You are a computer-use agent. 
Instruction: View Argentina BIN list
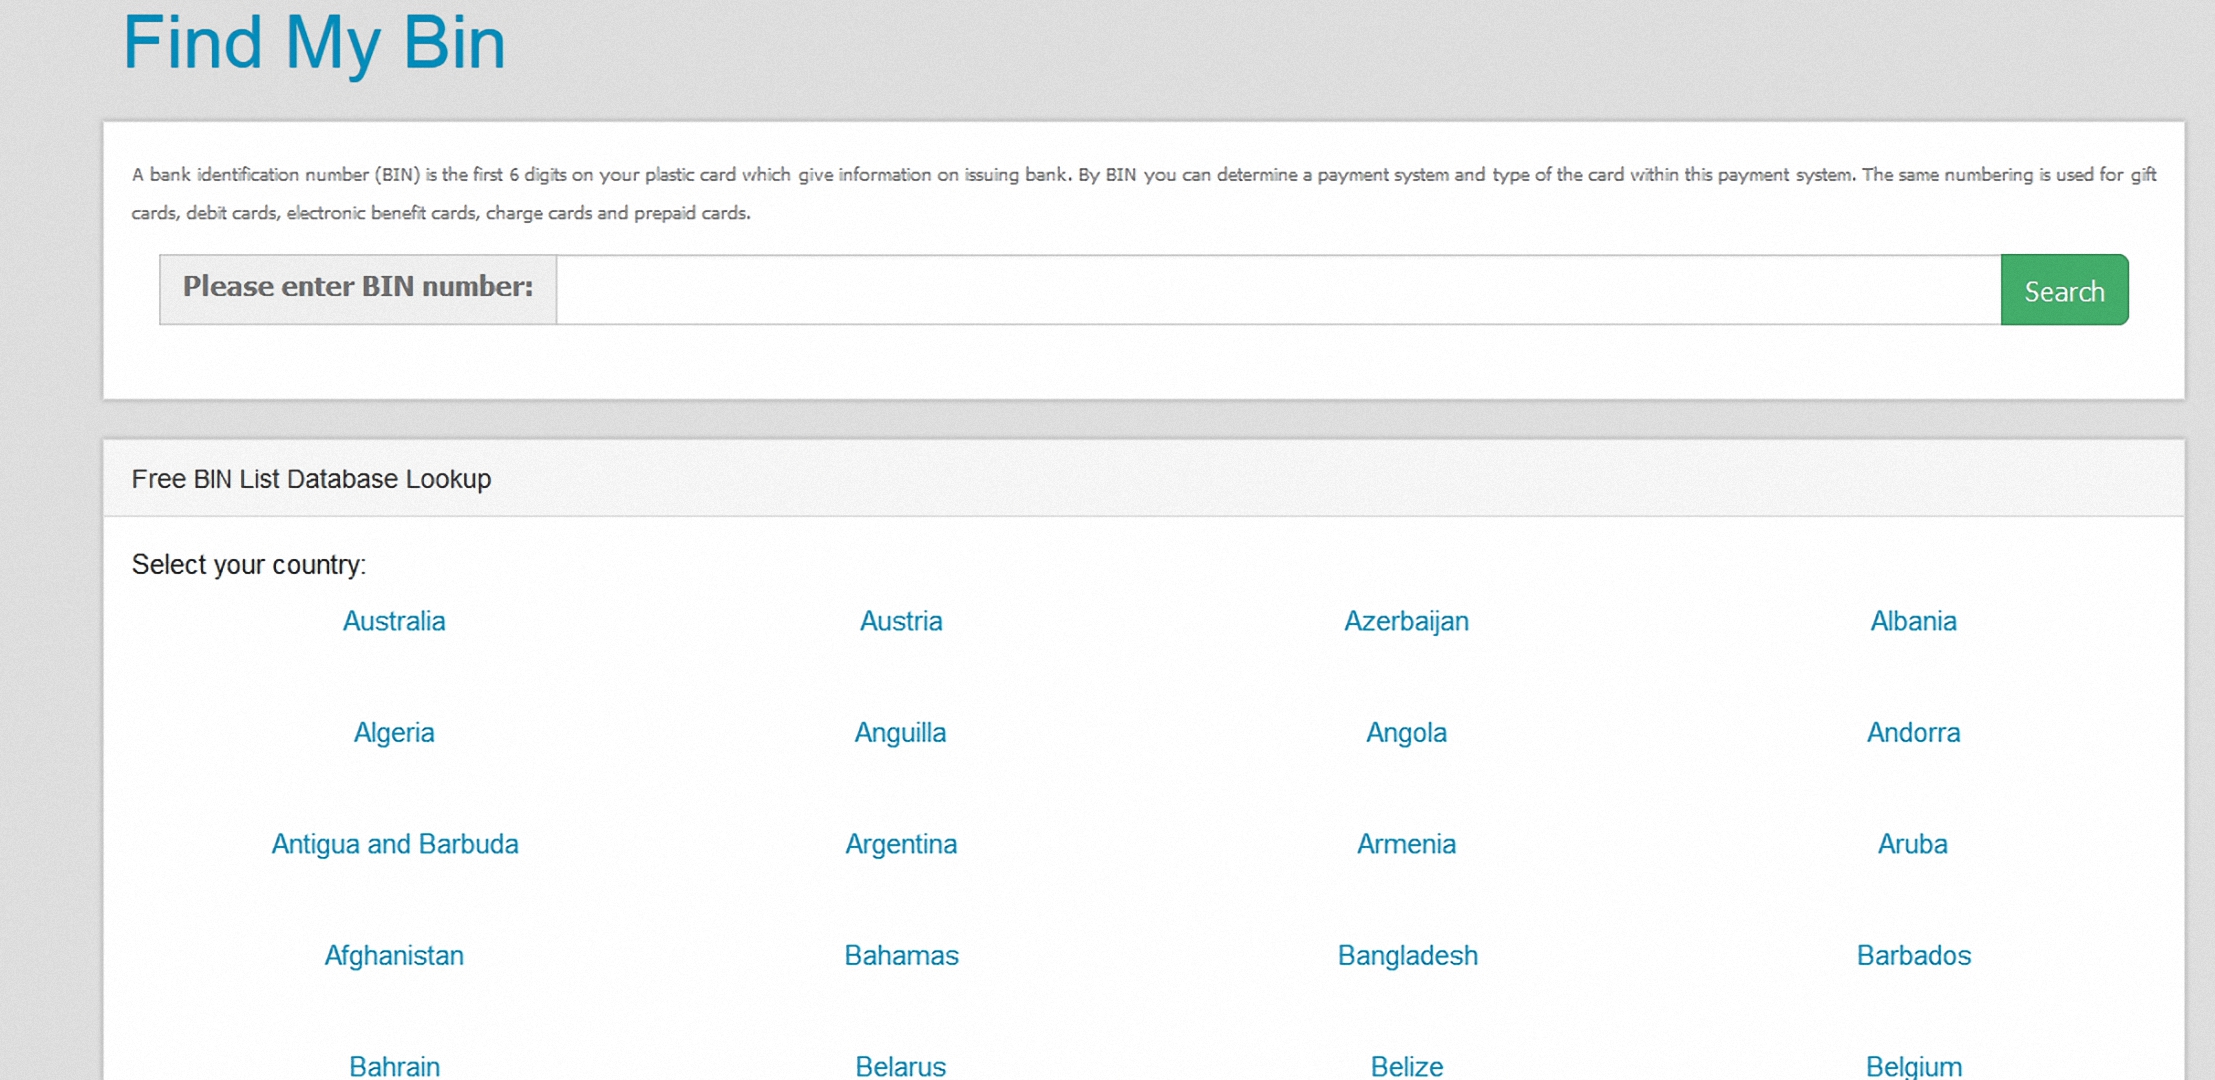pos(900,844)
